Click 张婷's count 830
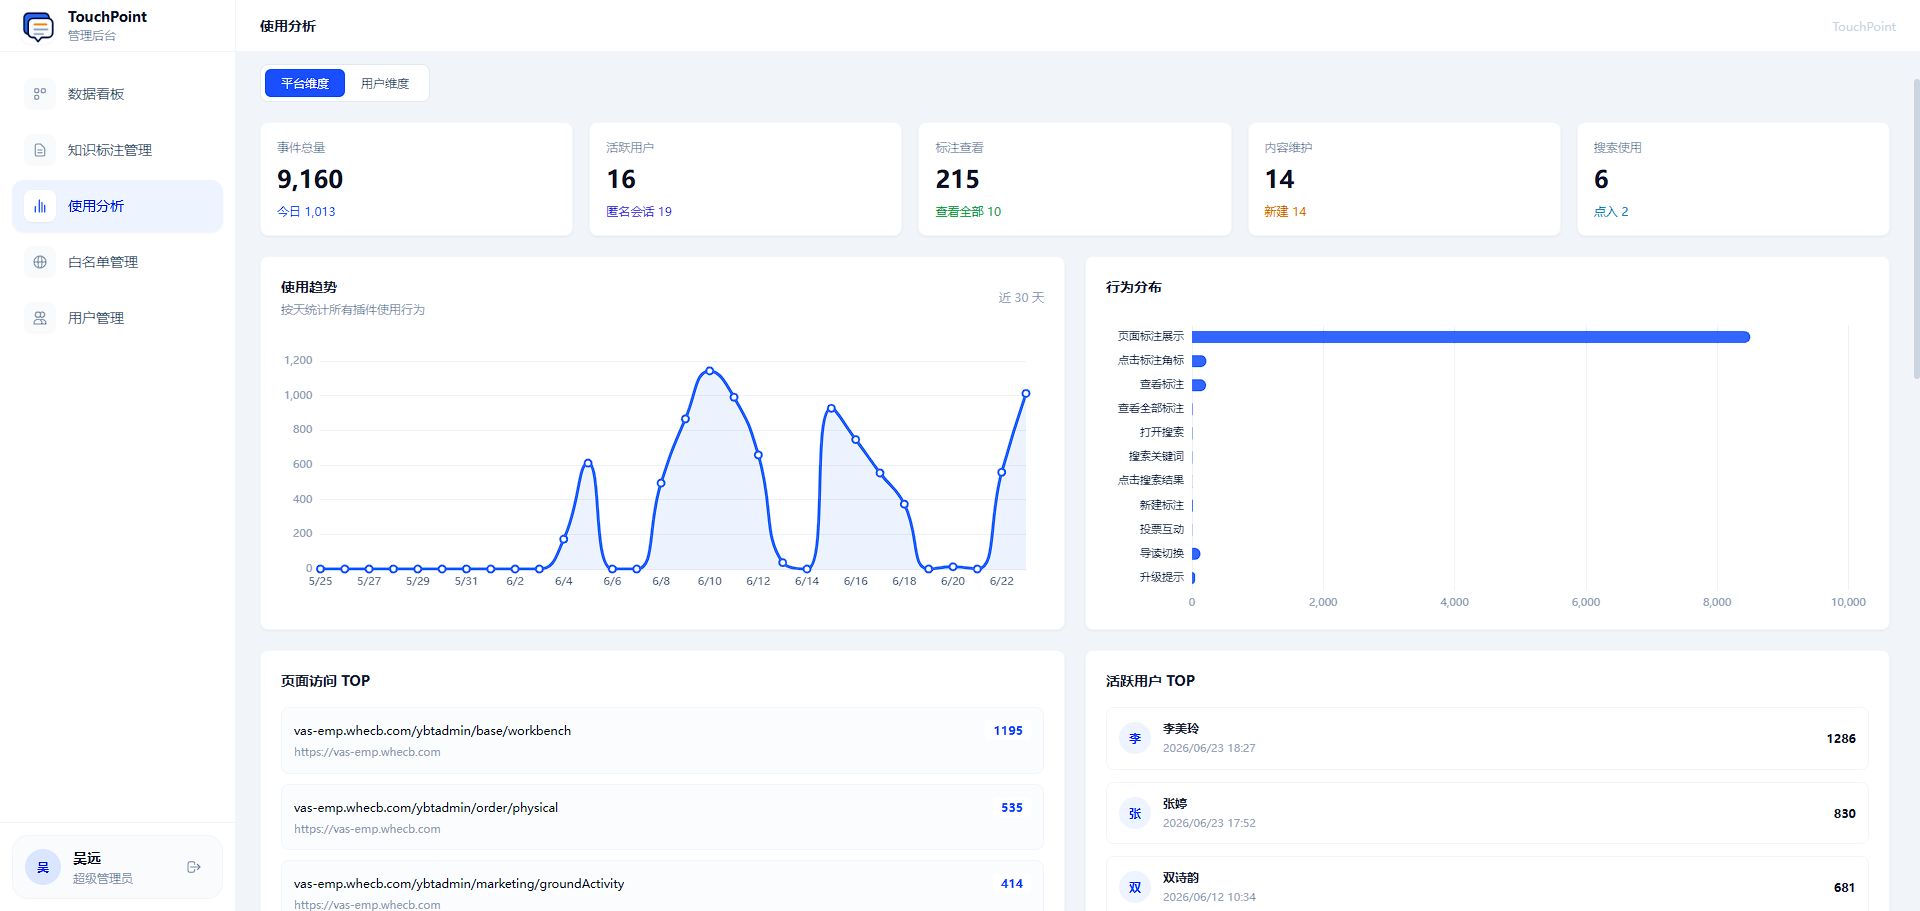The width and height of the screenshot is (1920, 911). [1845, 814]
